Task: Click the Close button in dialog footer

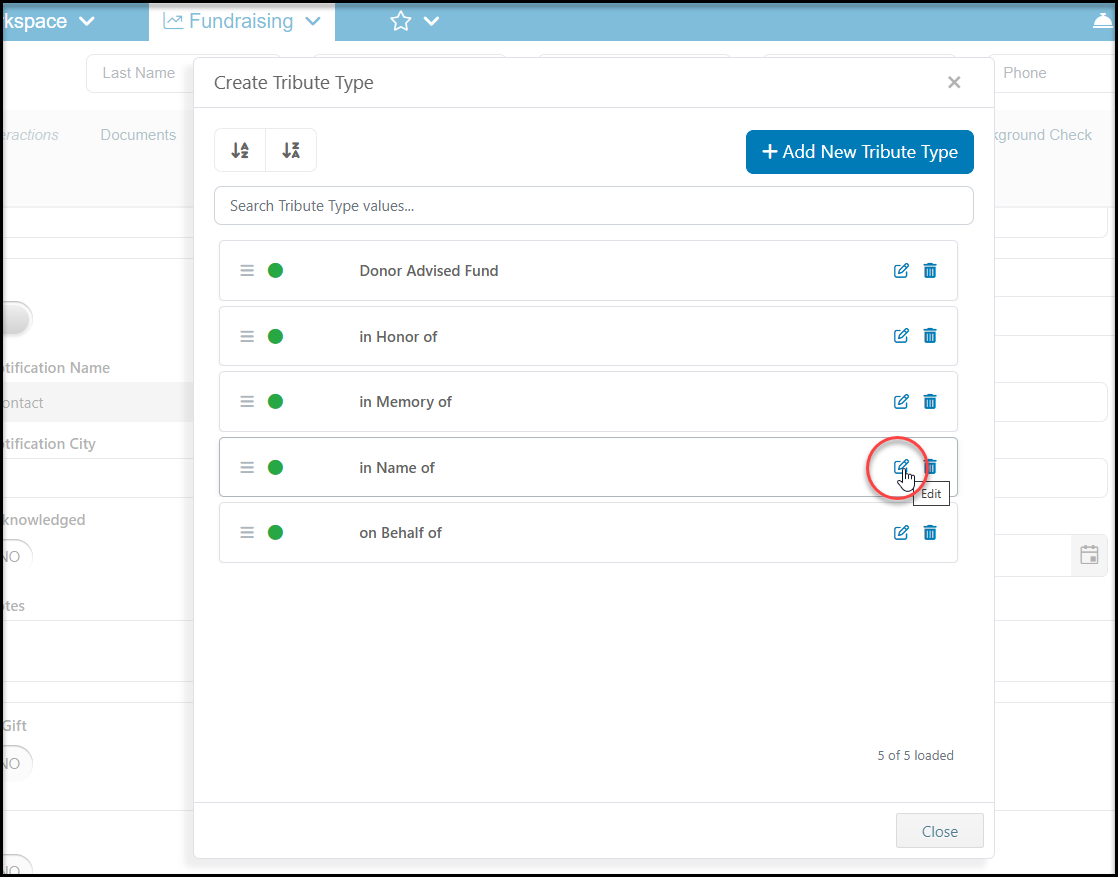Action: click(940, 831)
